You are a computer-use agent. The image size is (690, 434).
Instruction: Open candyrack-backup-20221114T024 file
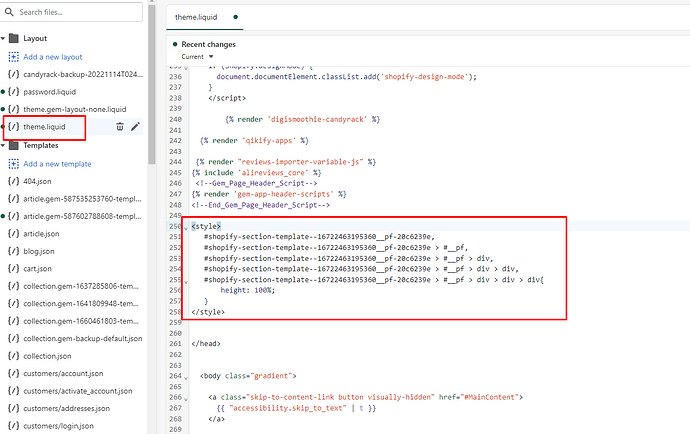[83, 74]
